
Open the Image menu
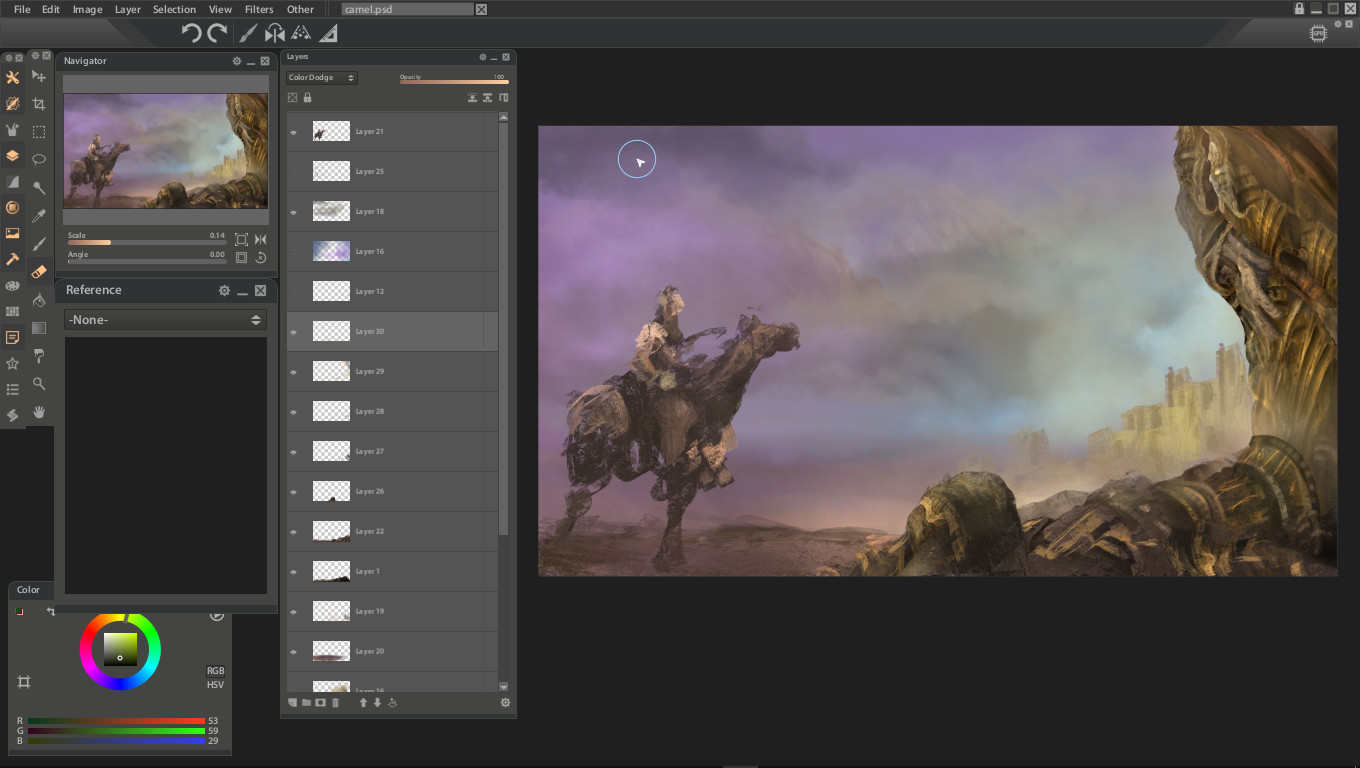pos(87,9)
